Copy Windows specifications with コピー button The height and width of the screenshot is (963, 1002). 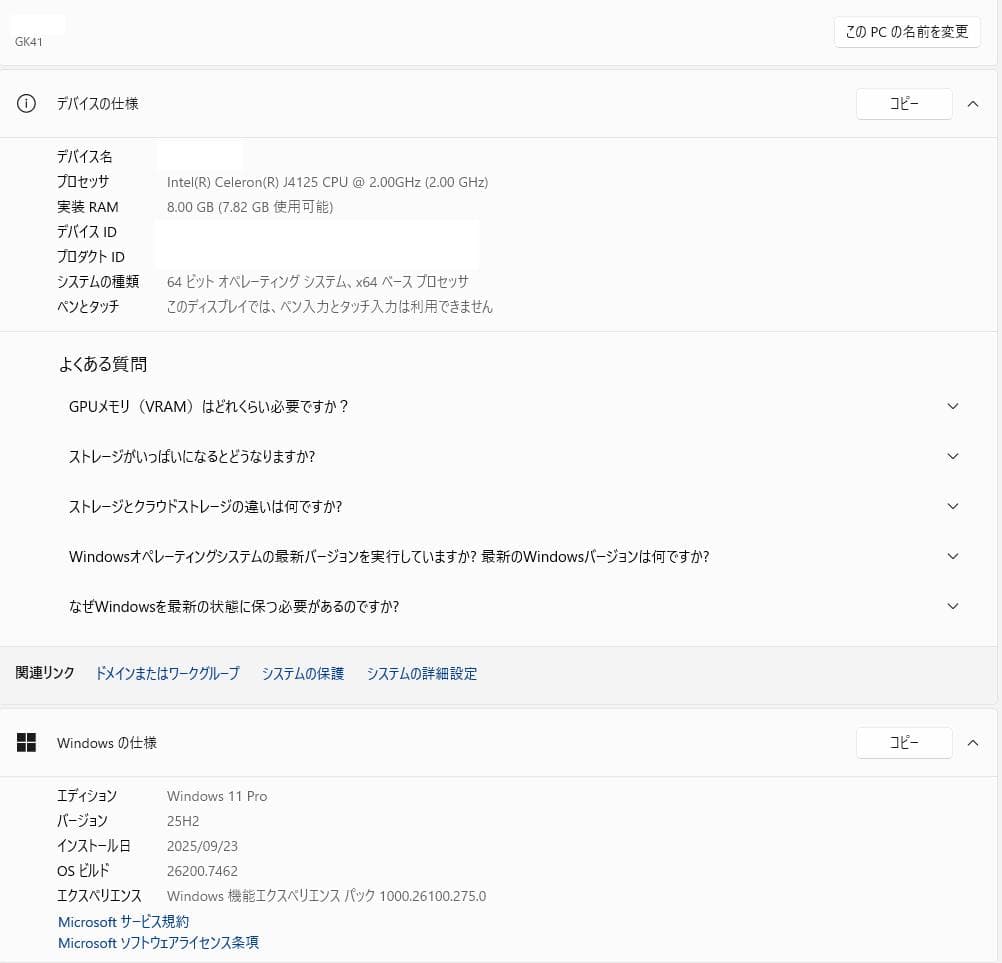[904, 743]
